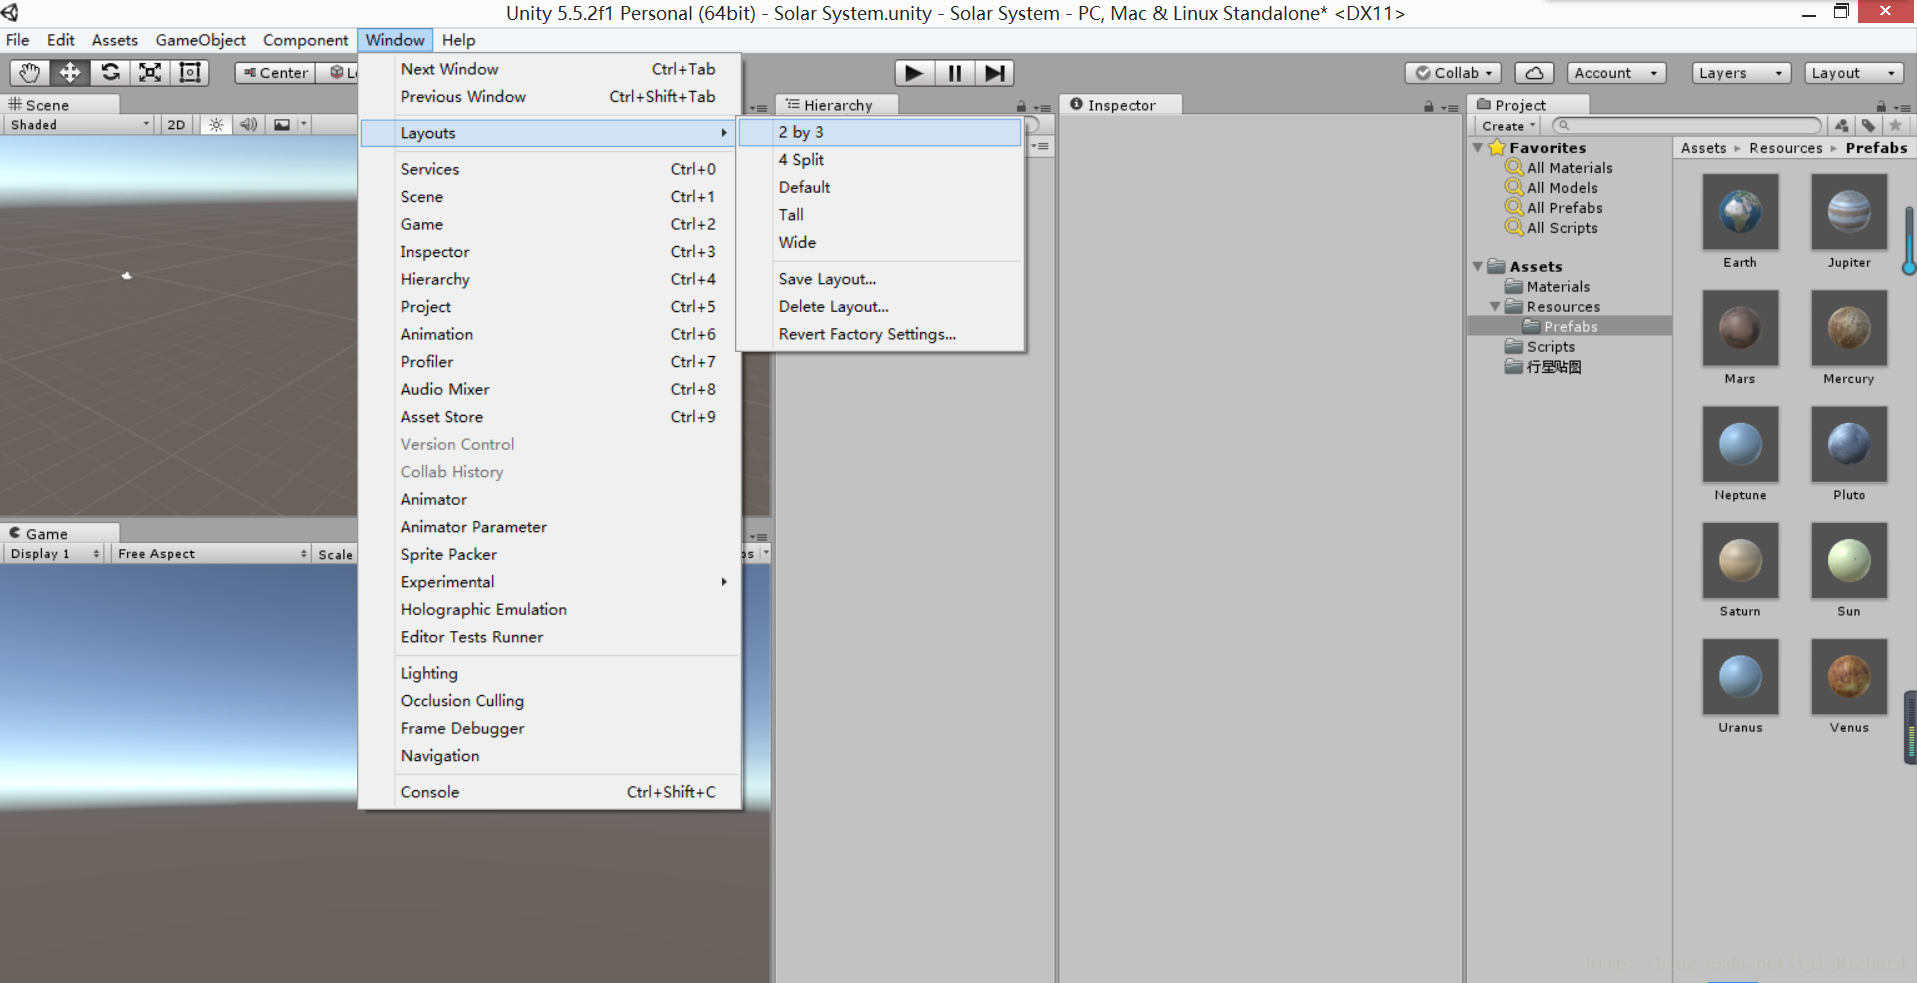1917x983 pixels.
Task: Select the Neptune prefab
Action: [x=1740, y=444]
